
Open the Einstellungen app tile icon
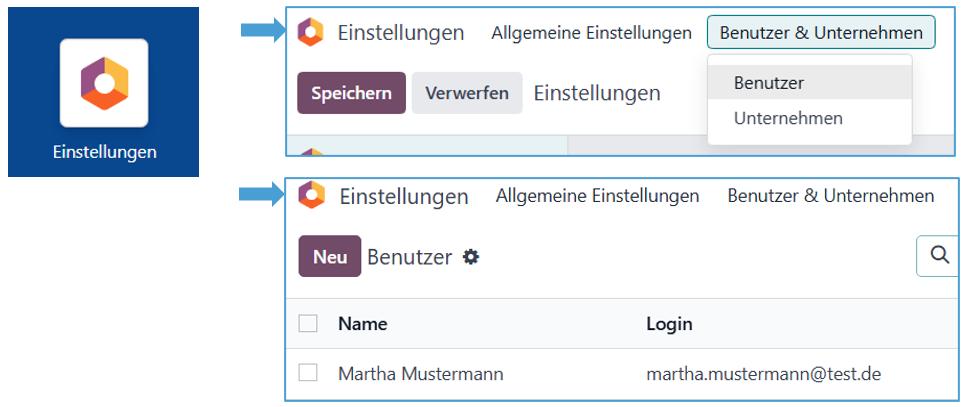(104, 83)
